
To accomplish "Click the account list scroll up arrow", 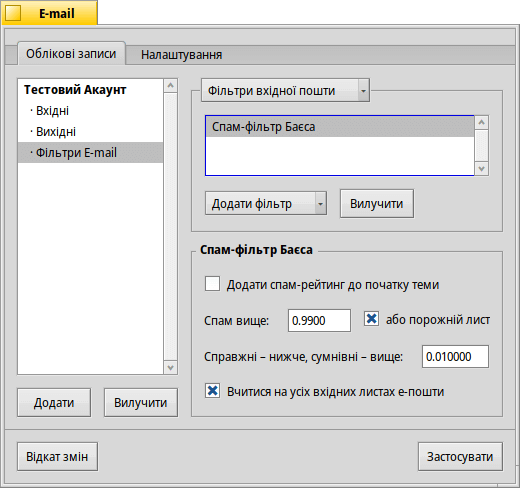I will tap(171, 86).
